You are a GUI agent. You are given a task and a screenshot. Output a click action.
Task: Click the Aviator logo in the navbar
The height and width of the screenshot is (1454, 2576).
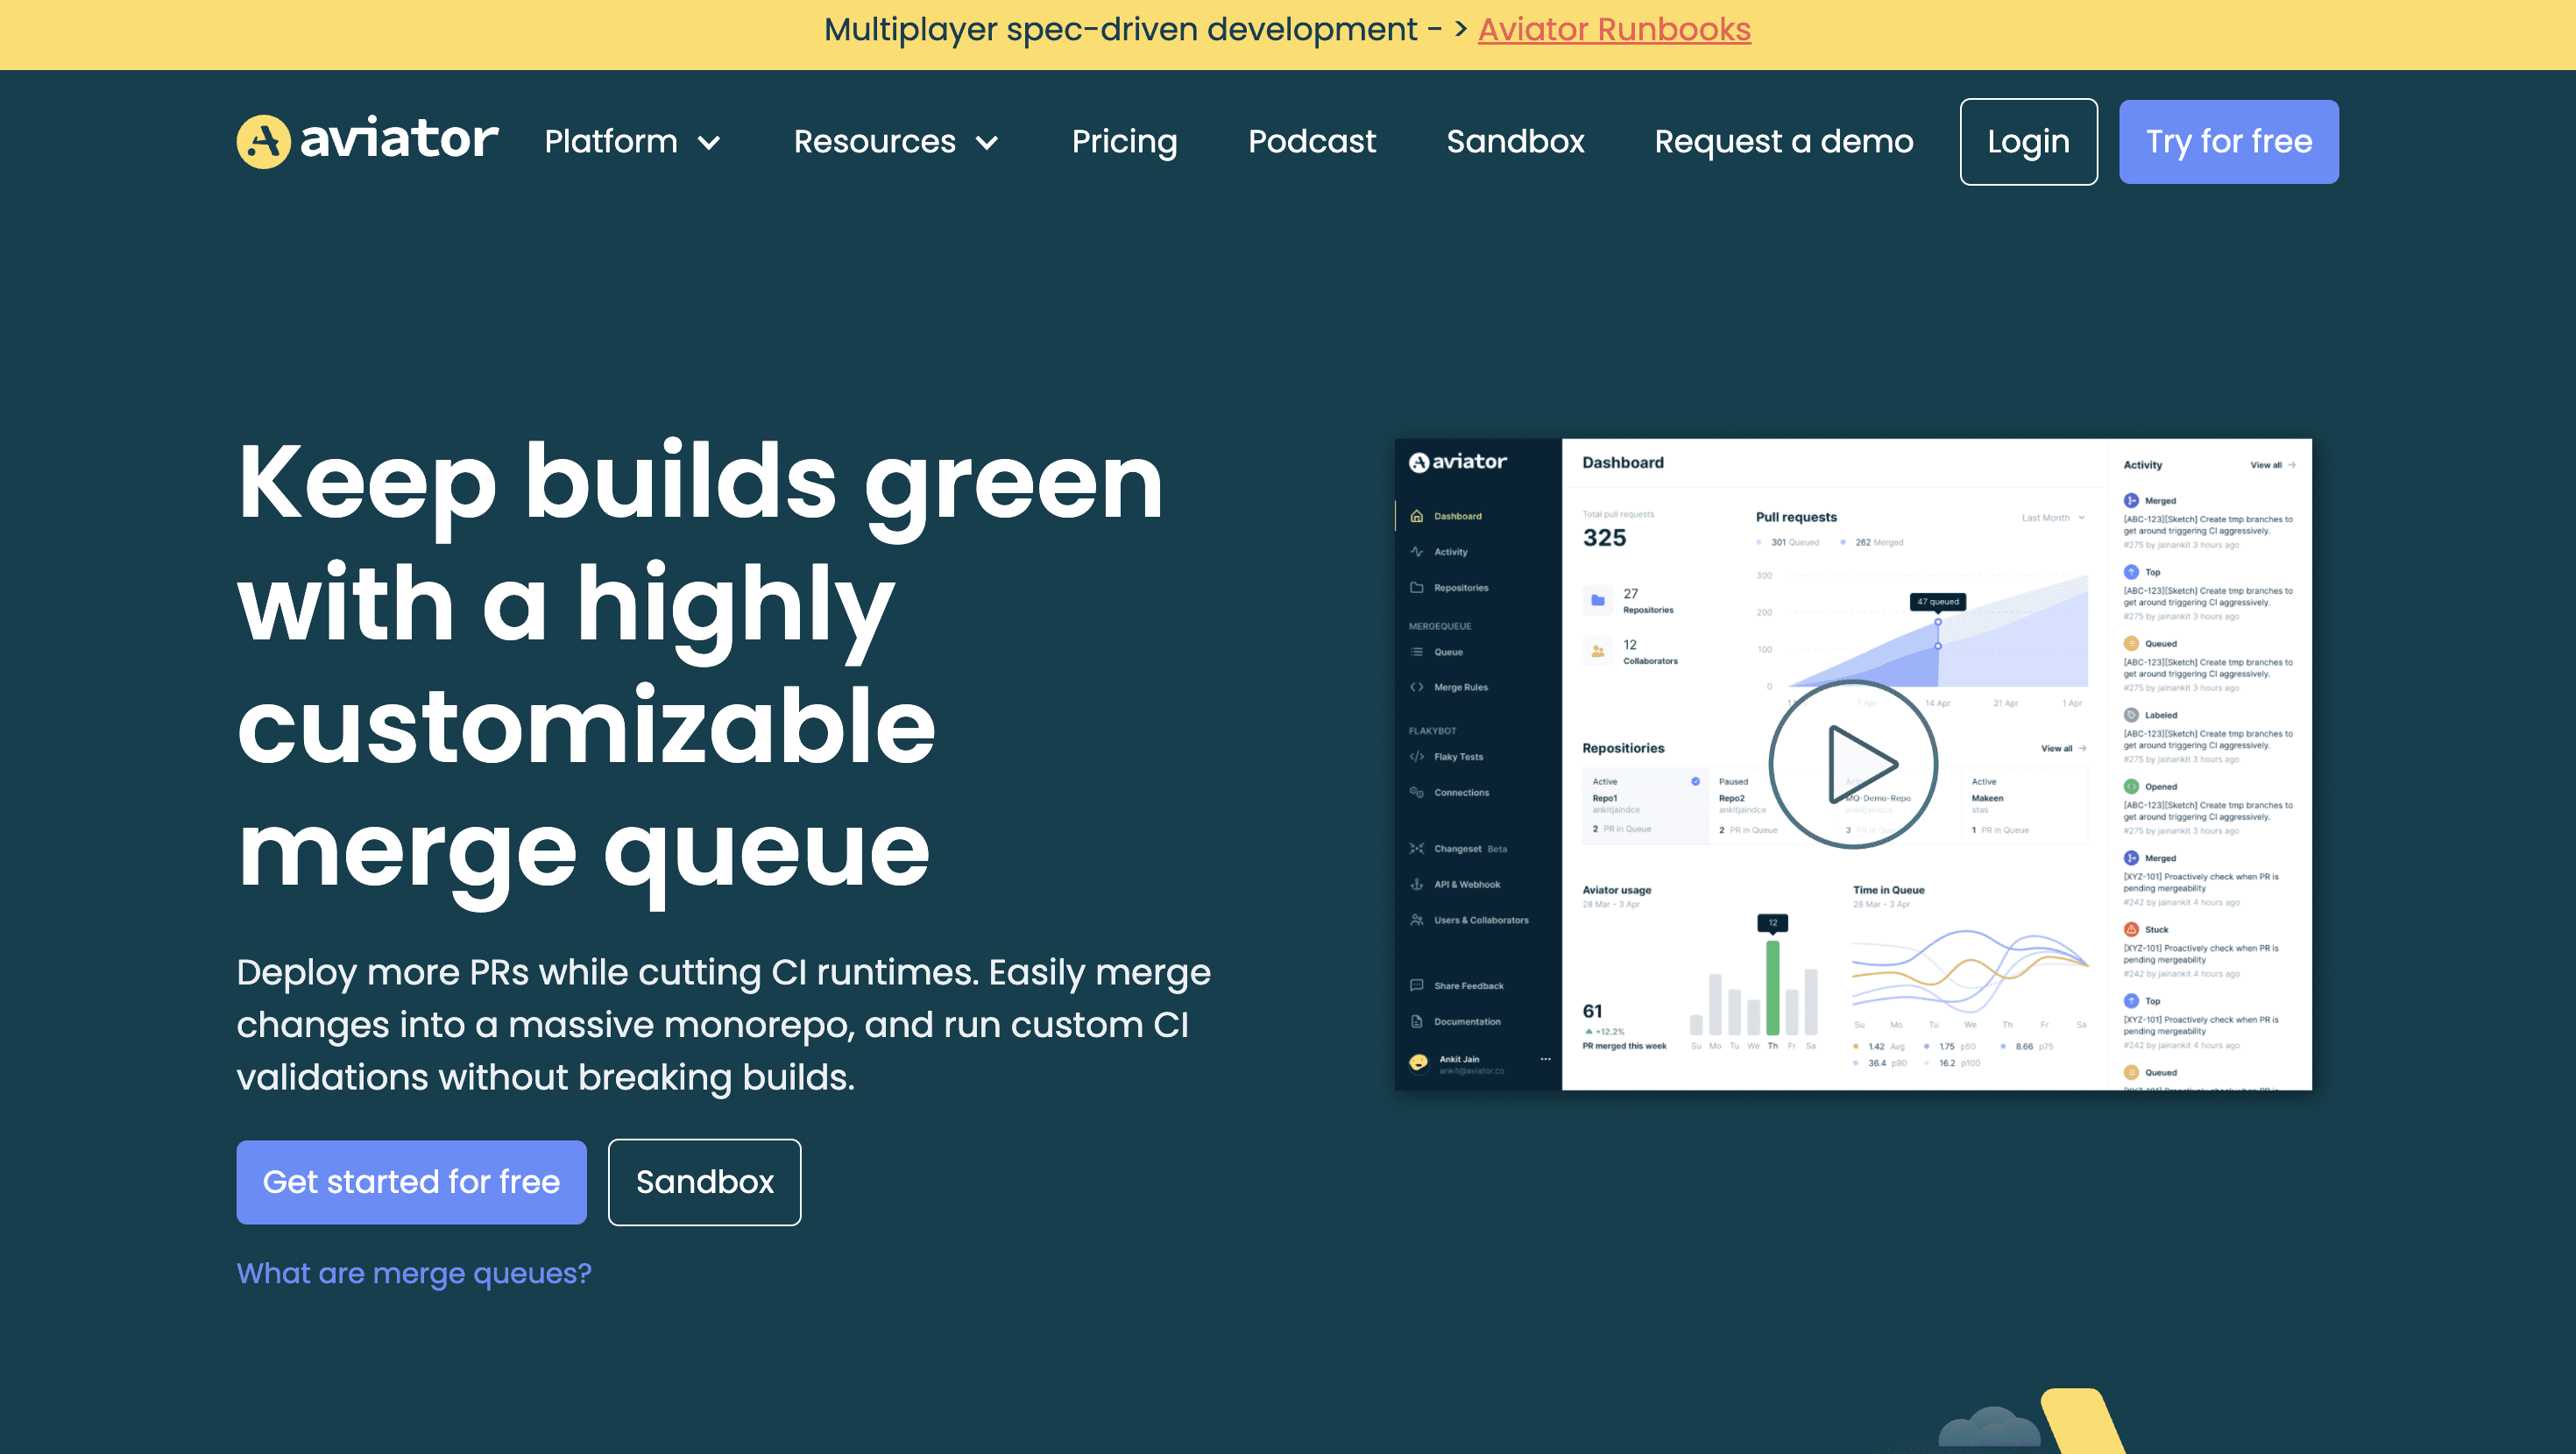pyautogui.click(x=366, y=141)
